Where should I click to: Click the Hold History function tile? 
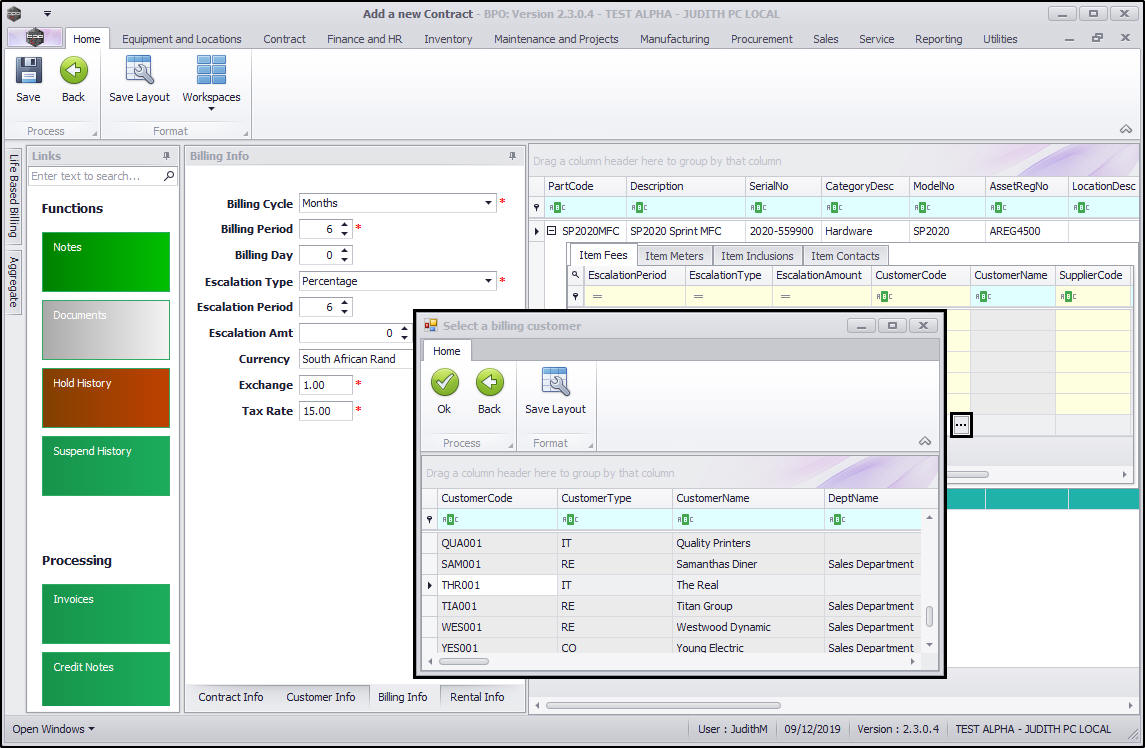coord(105,398)
